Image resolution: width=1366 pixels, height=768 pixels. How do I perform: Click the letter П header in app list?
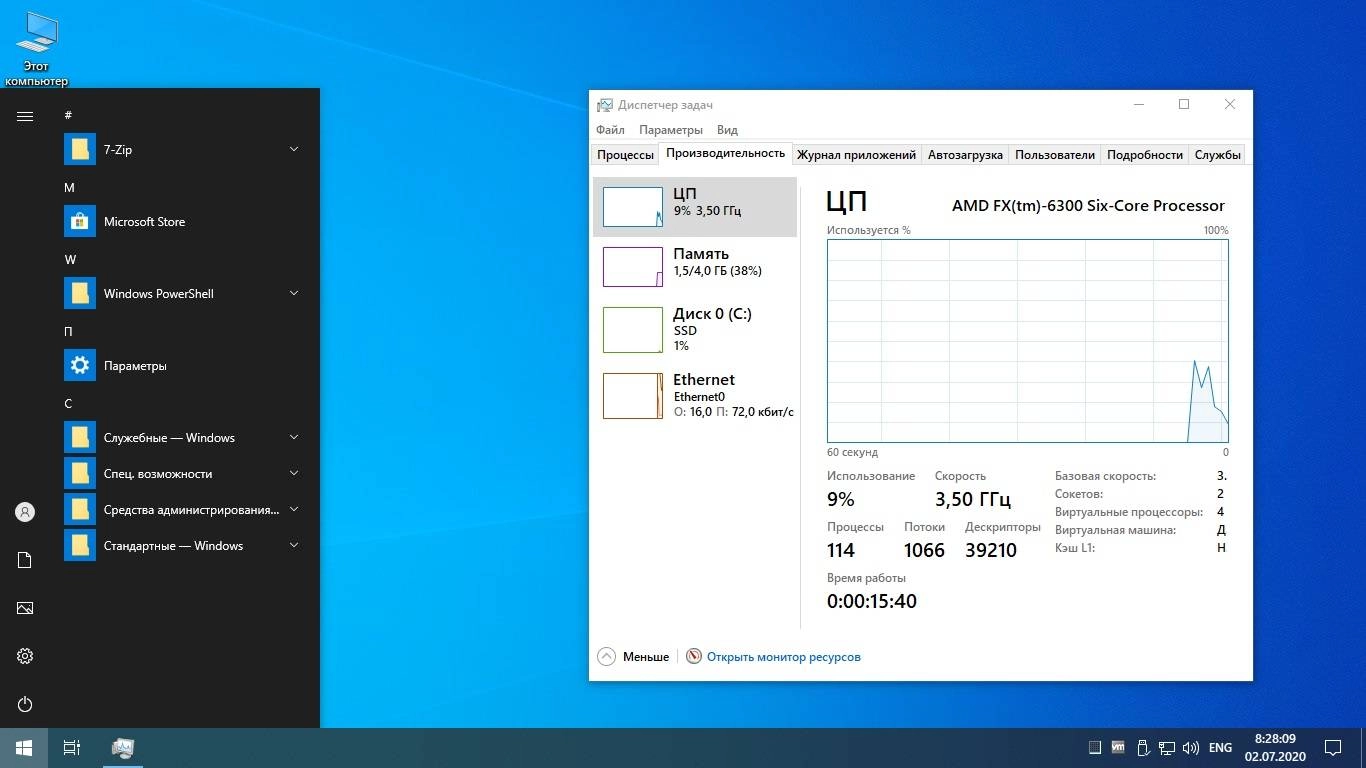click(x=68, y=332)
